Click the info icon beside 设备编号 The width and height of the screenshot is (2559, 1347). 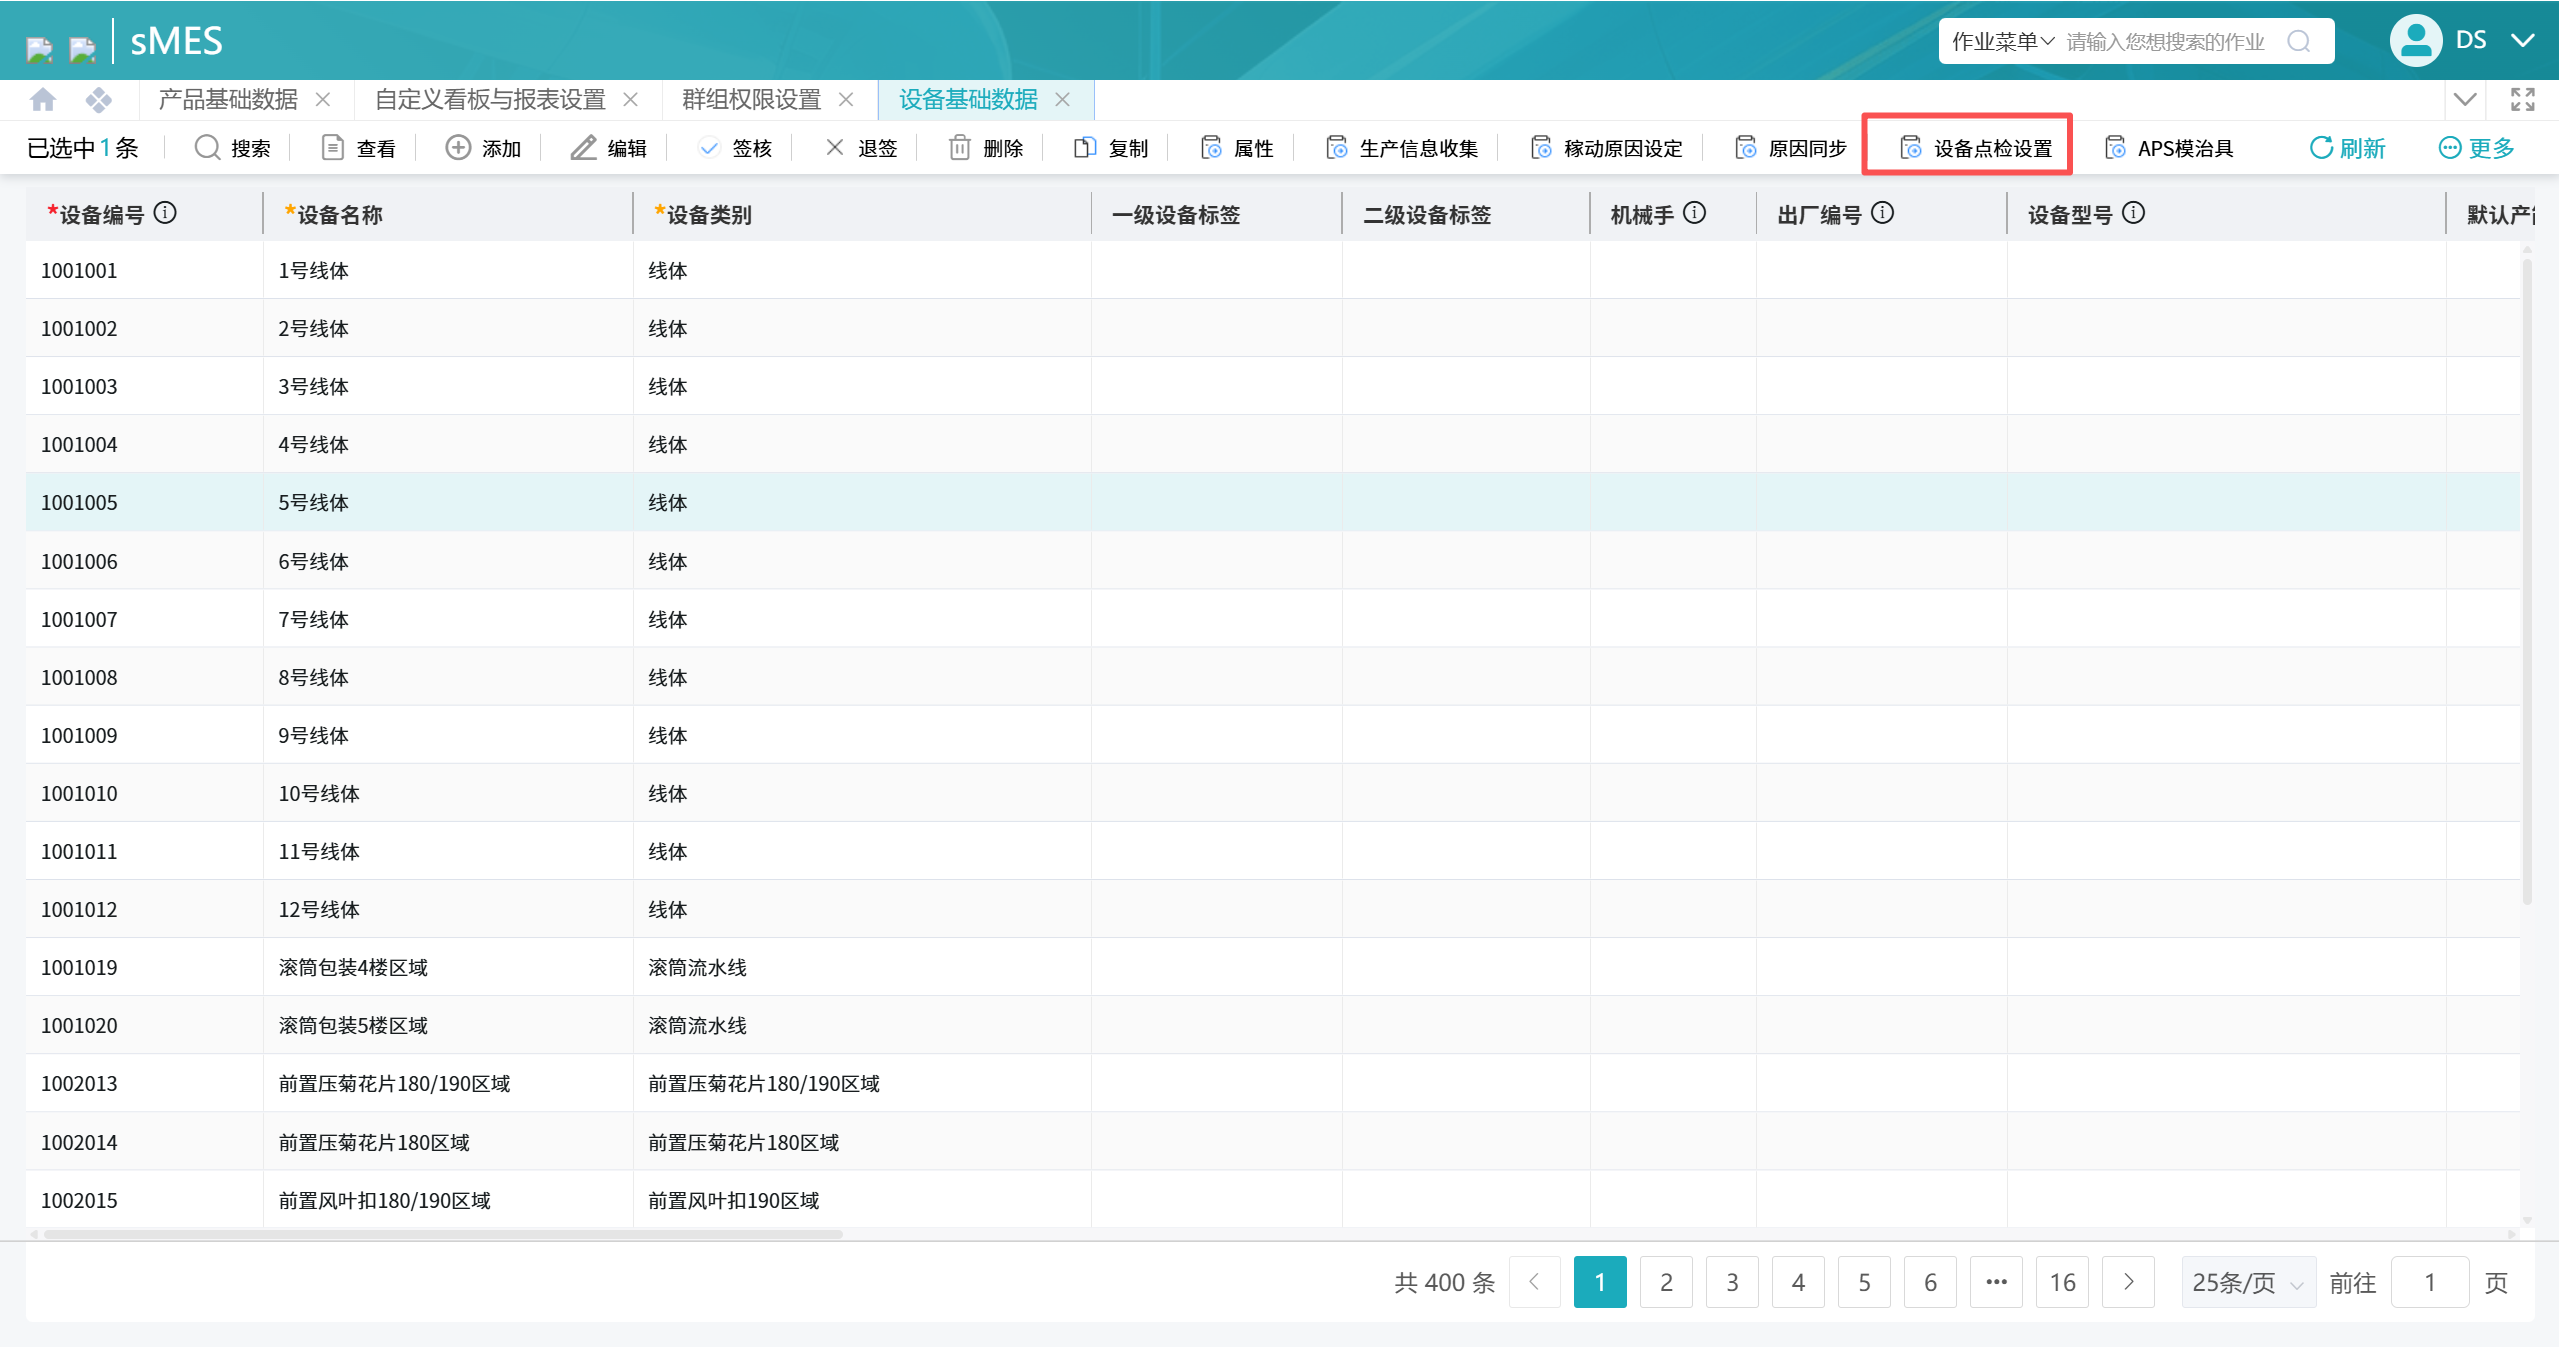(165, 213)
